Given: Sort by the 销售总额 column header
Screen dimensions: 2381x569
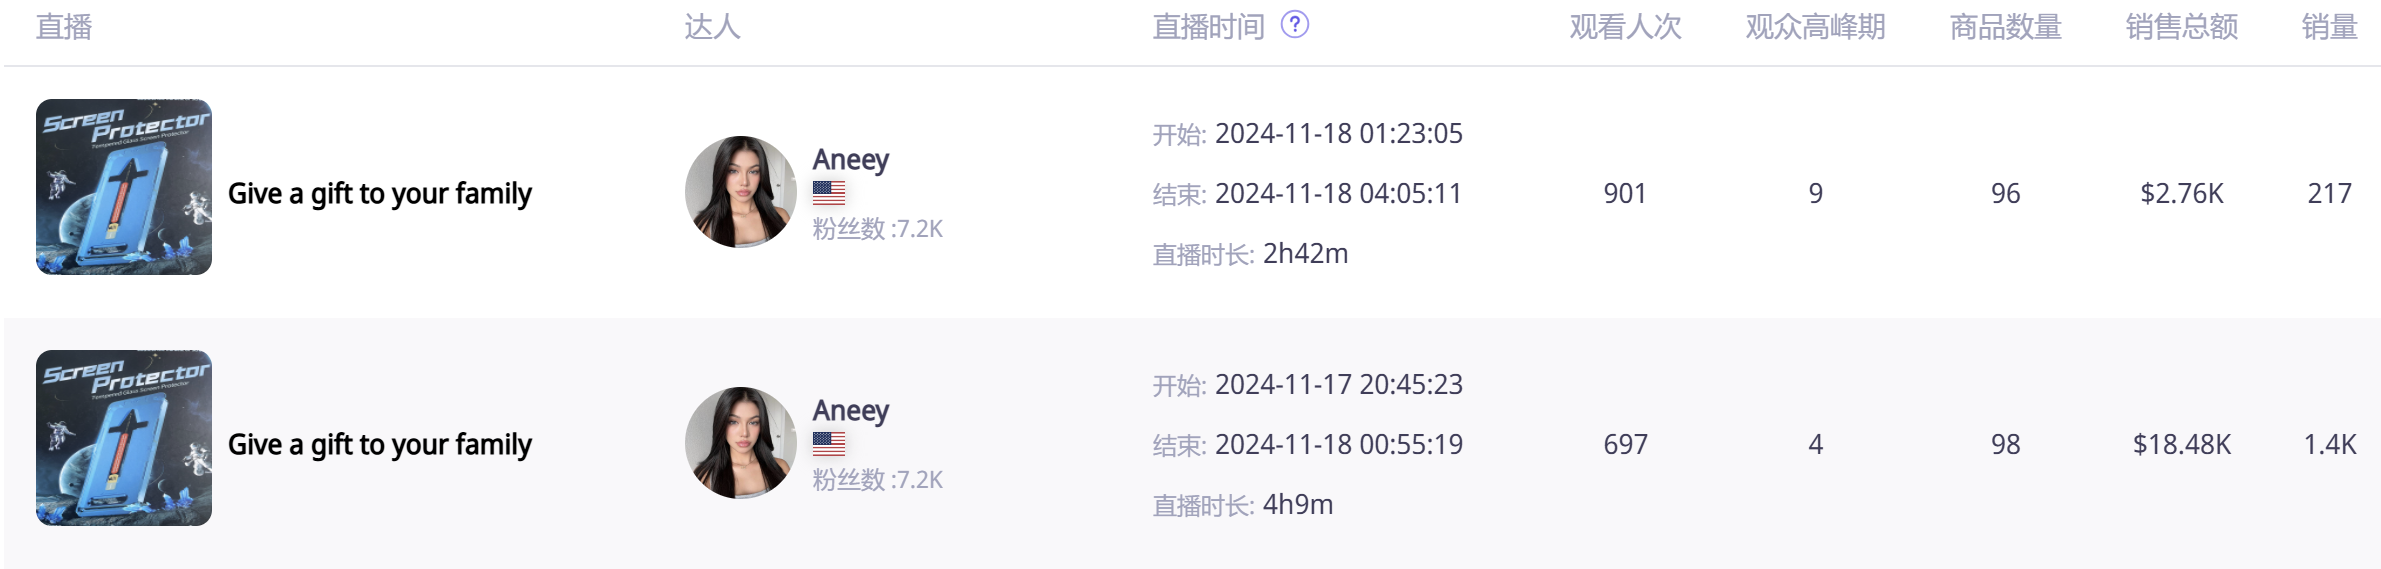Looking at the screenshot, I should (x=2181, y=27).
